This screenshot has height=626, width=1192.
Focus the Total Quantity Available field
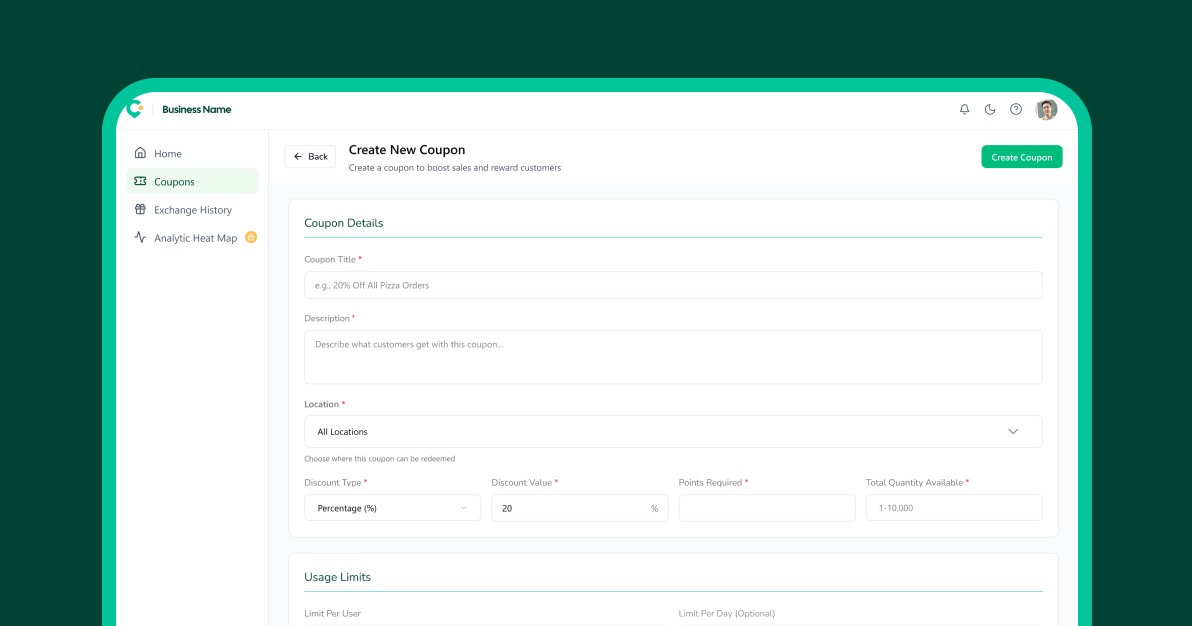coord(954,508)
